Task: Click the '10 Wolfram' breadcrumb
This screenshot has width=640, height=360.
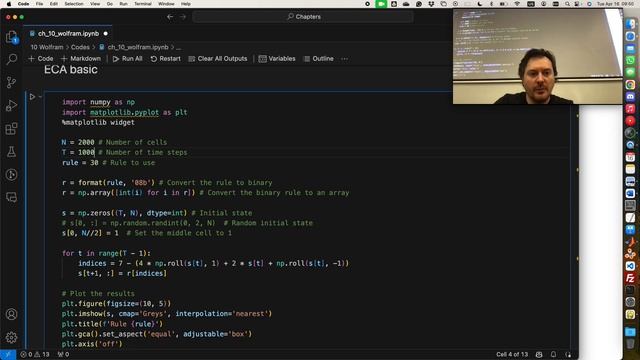Action: (x=47, y=47)
